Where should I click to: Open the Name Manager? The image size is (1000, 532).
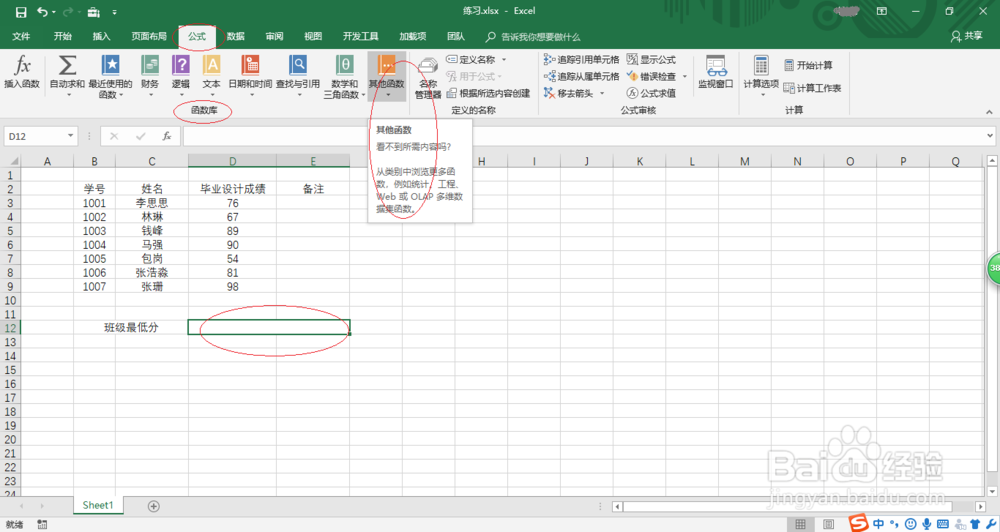point(428,78)
